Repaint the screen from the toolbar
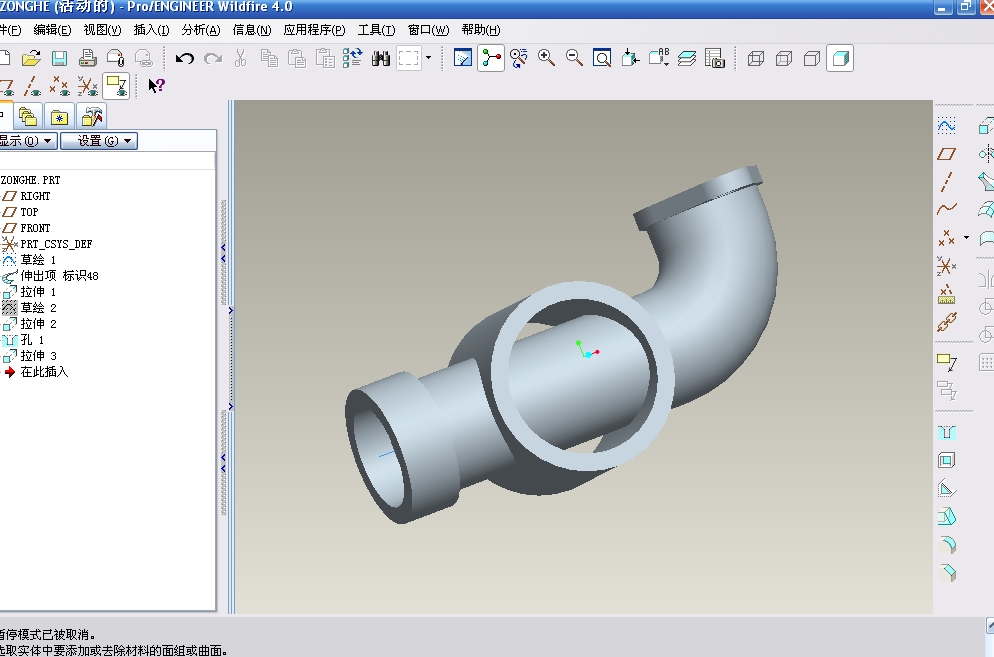994x657 pixels. pos(463,58)
